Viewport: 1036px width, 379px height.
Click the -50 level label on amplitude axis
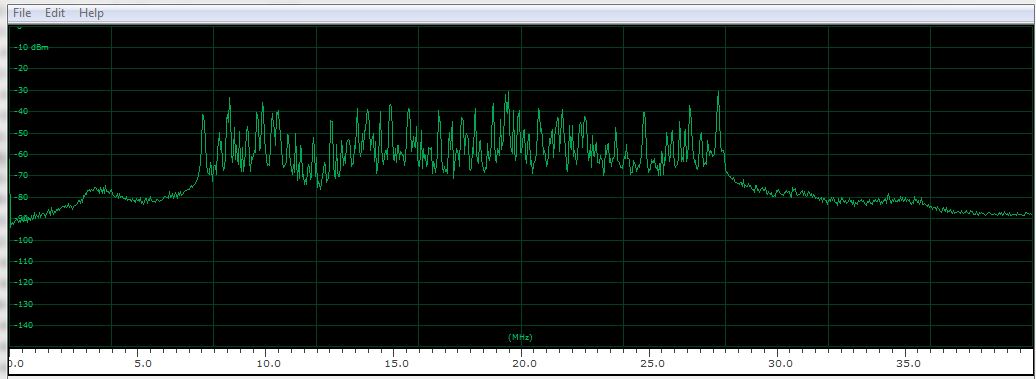[23, 133]
